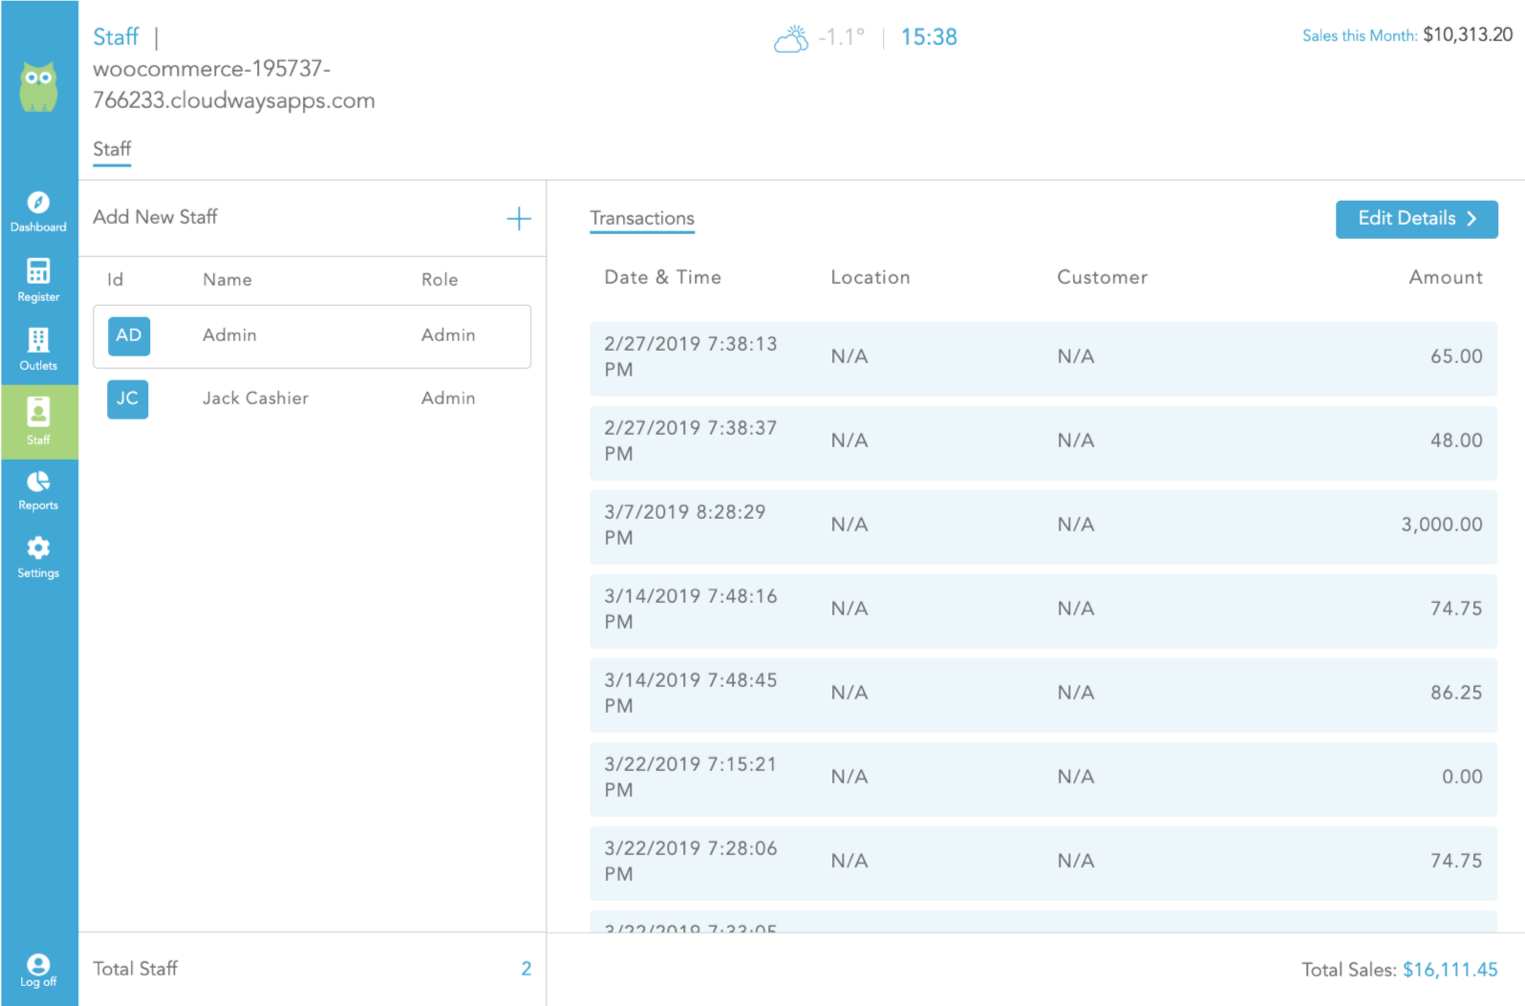Image resolution: width=1525 pixels, height=1006 pixels.
Task: Click the Edit Details button
Action: pos(1416,219)
